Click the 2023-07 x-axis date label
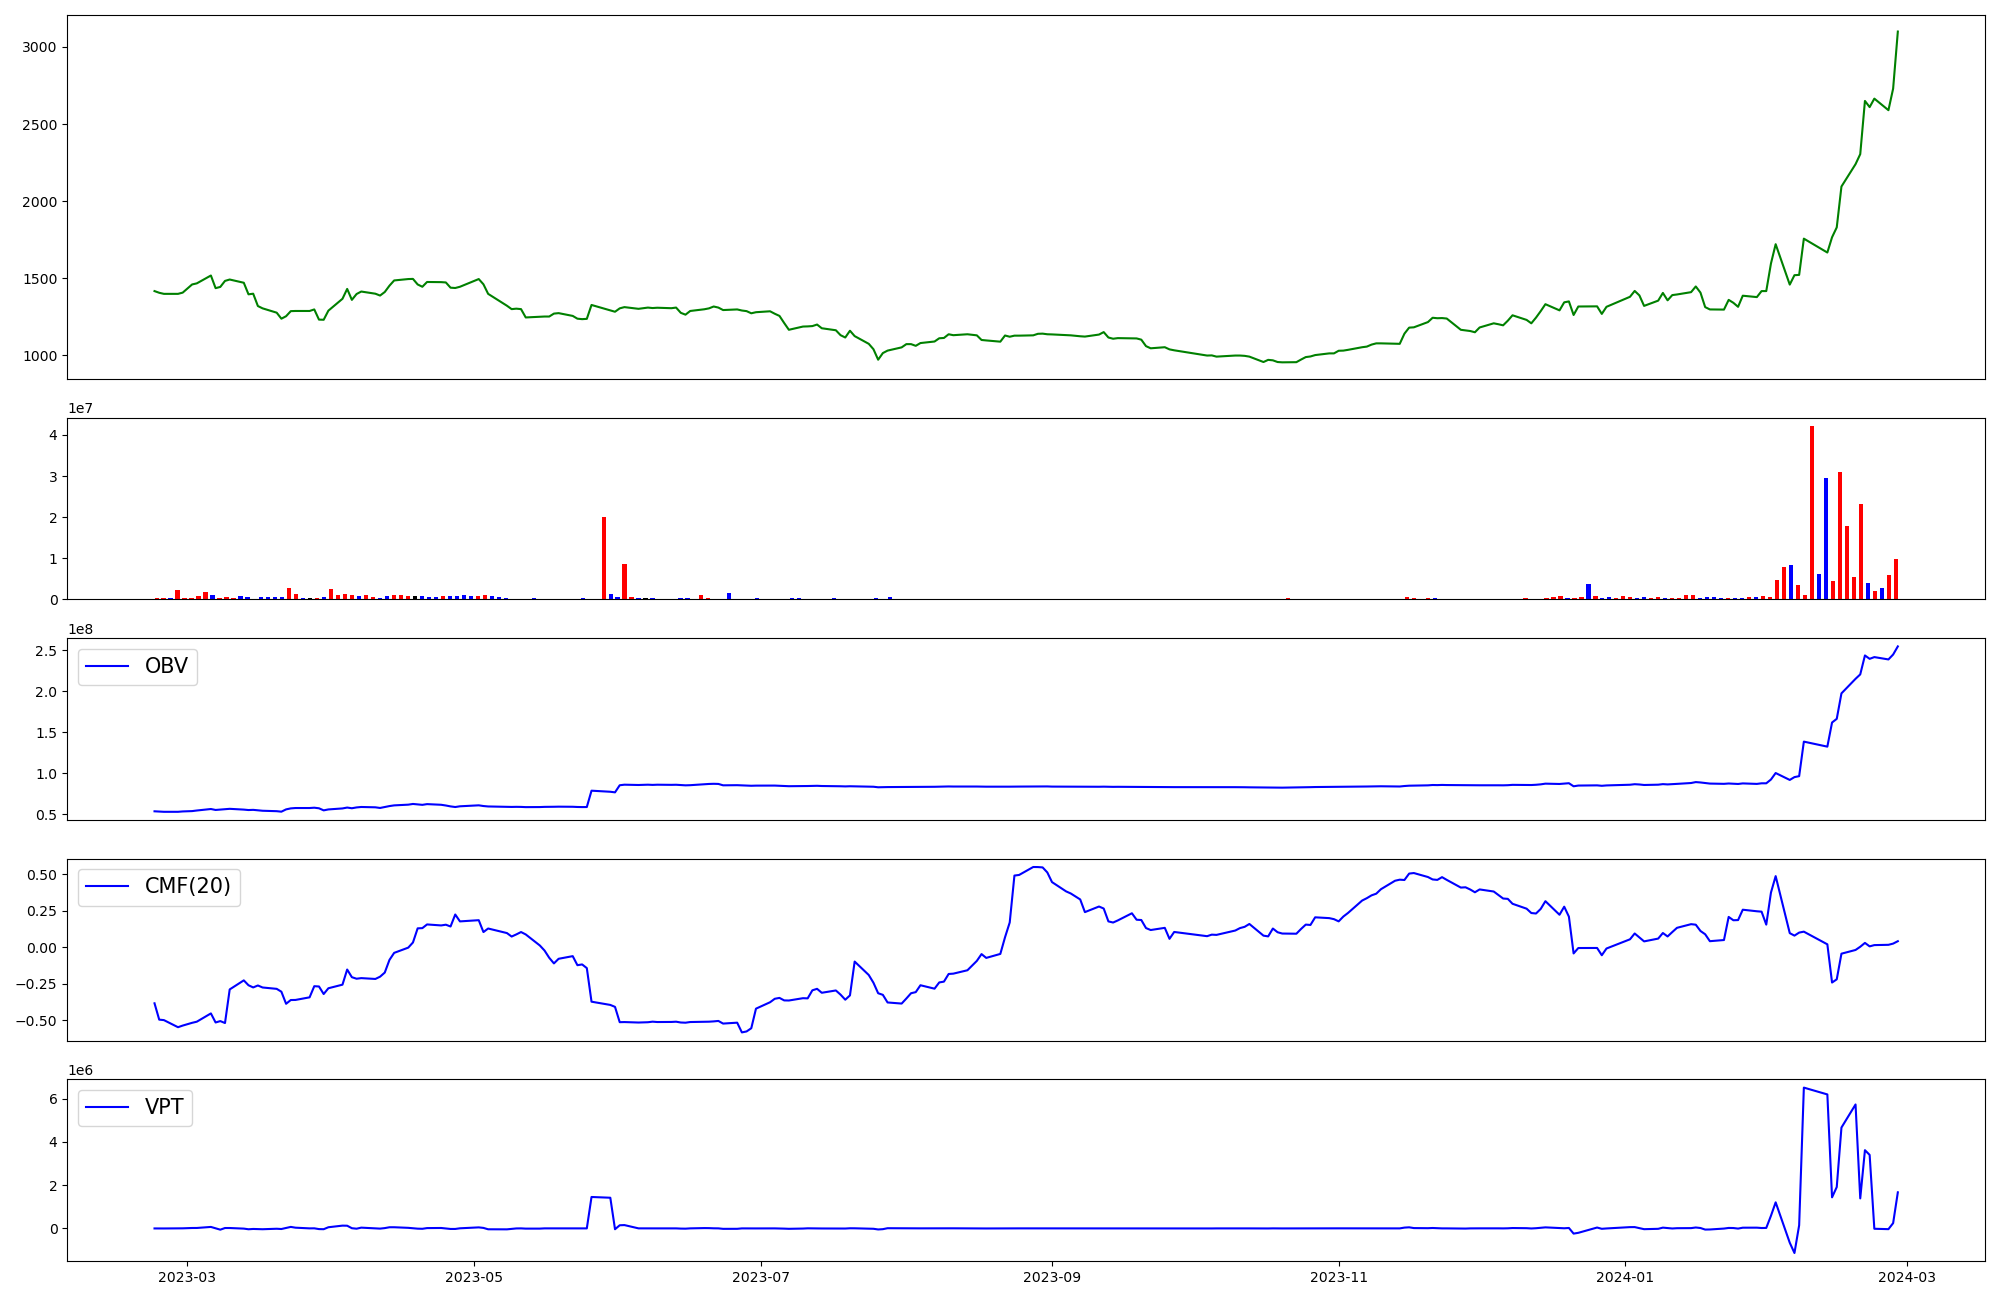Image resolution: width=2000 pixels, height=1300 pixels. pyautogui.click(x=761, y=1277)
